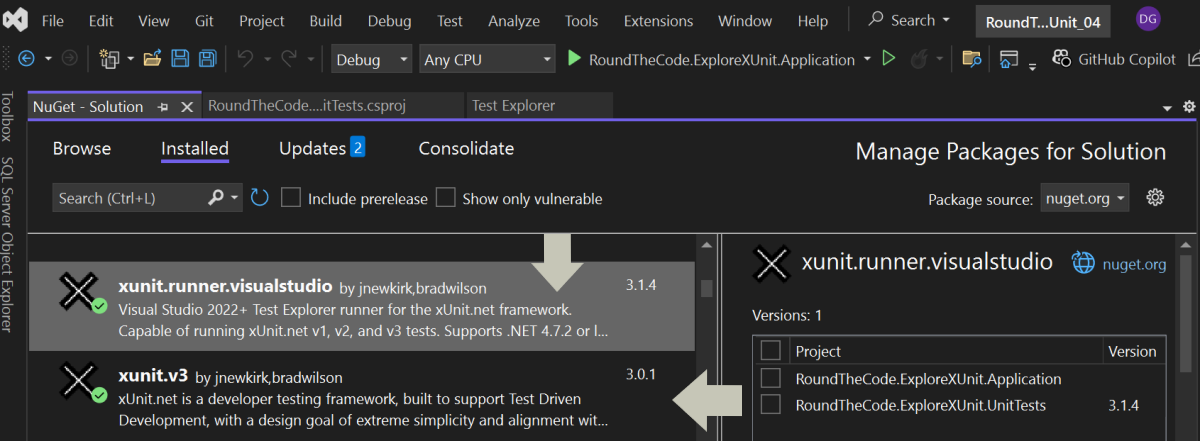Select the xunit.v3 package in list
Image resolution: width=1200 pixels, height=441 pixels.
pos(360,395)
